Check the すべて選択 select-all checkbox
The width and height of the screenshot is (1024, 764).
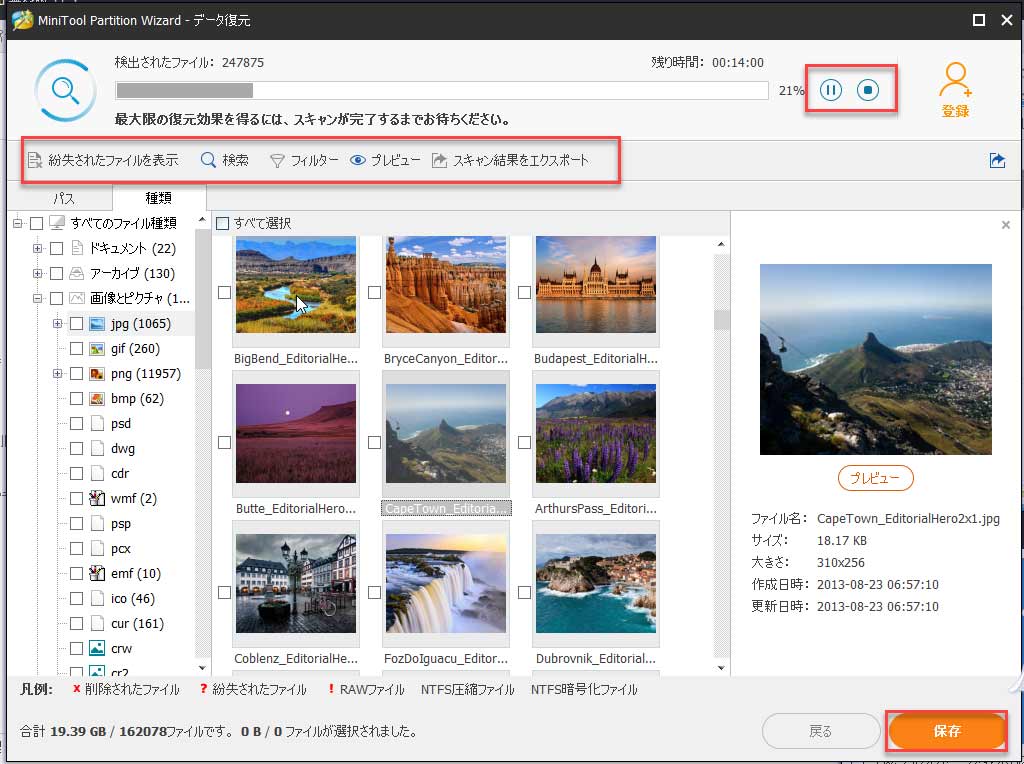point(220,223)
